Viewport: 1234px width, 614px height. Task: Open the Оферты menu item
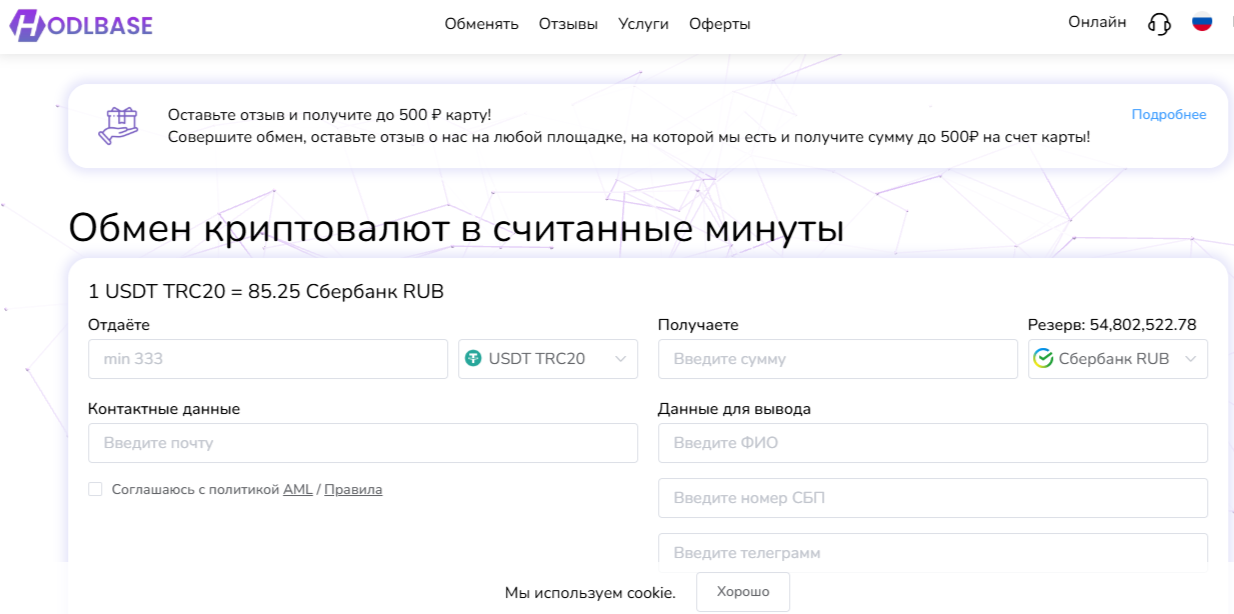(720, 24)
